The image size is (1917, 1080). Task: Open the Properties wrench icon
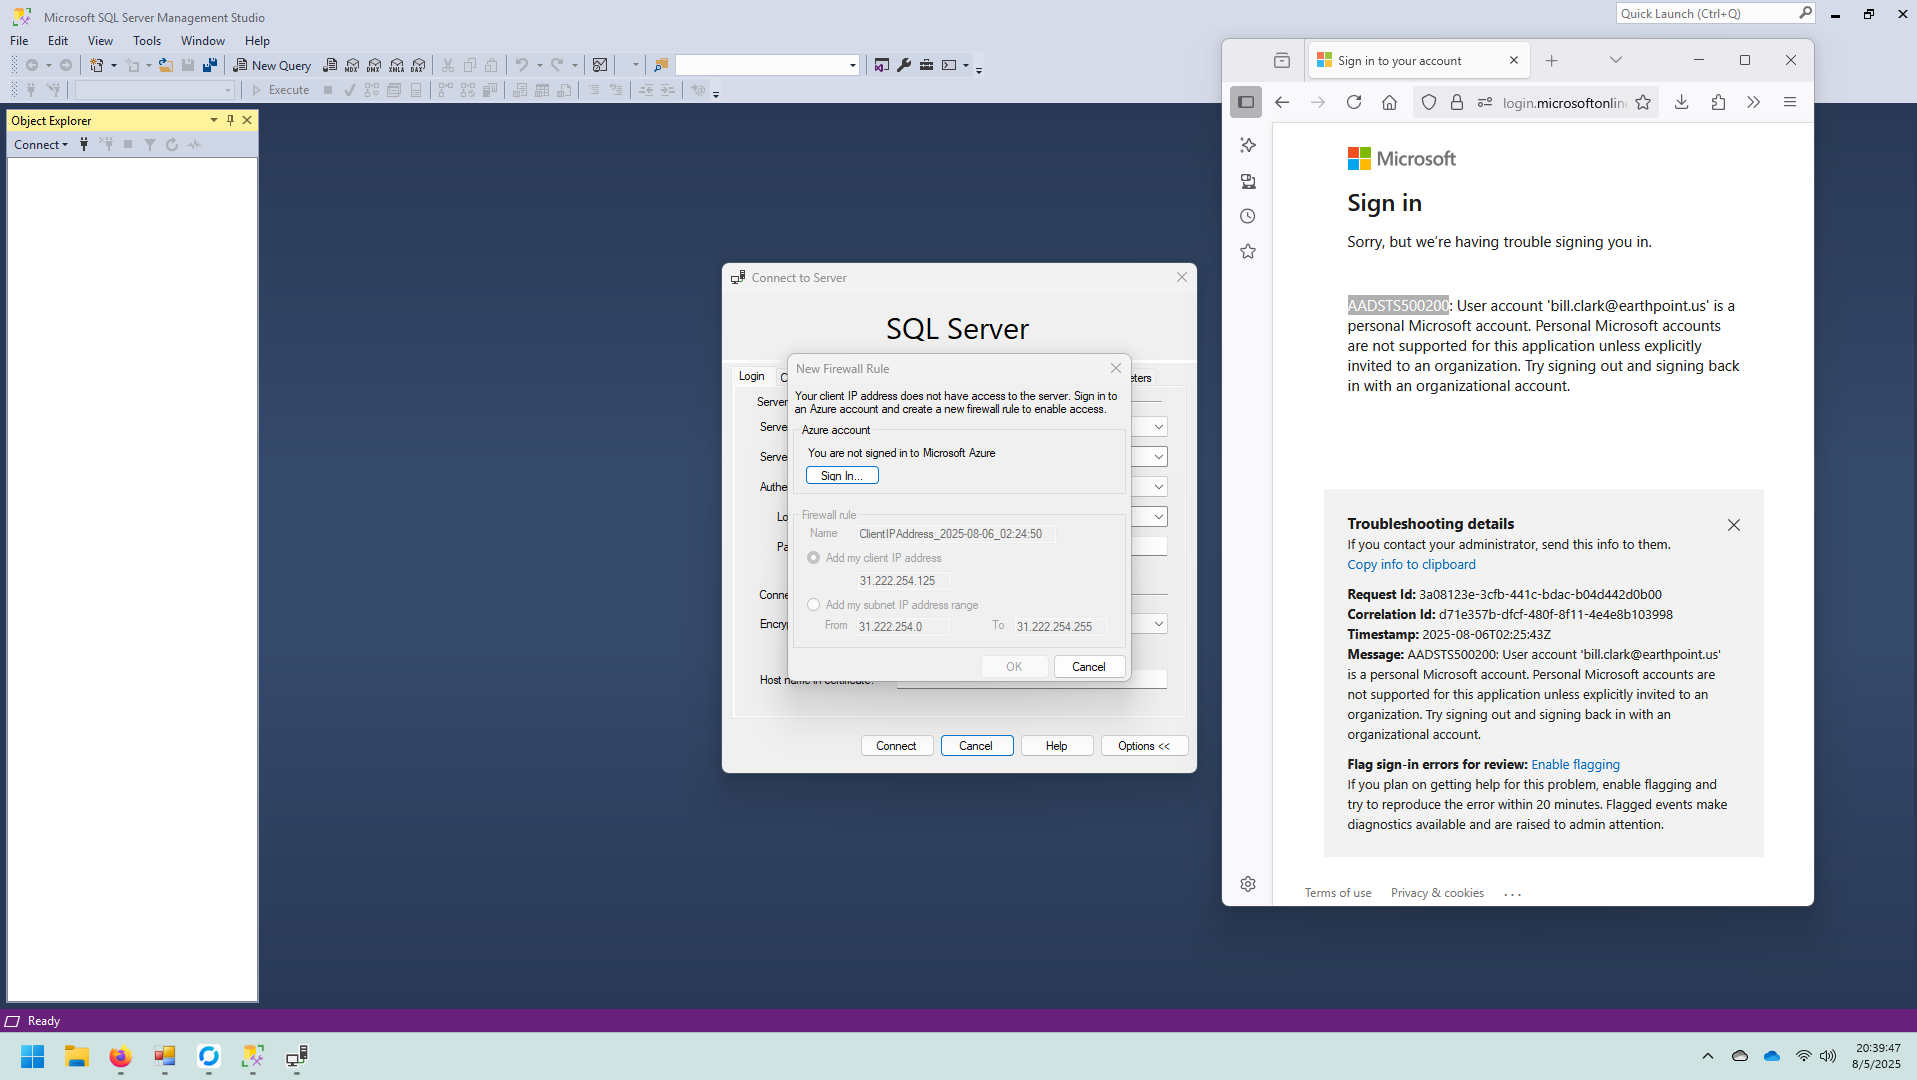coord(904,65)
